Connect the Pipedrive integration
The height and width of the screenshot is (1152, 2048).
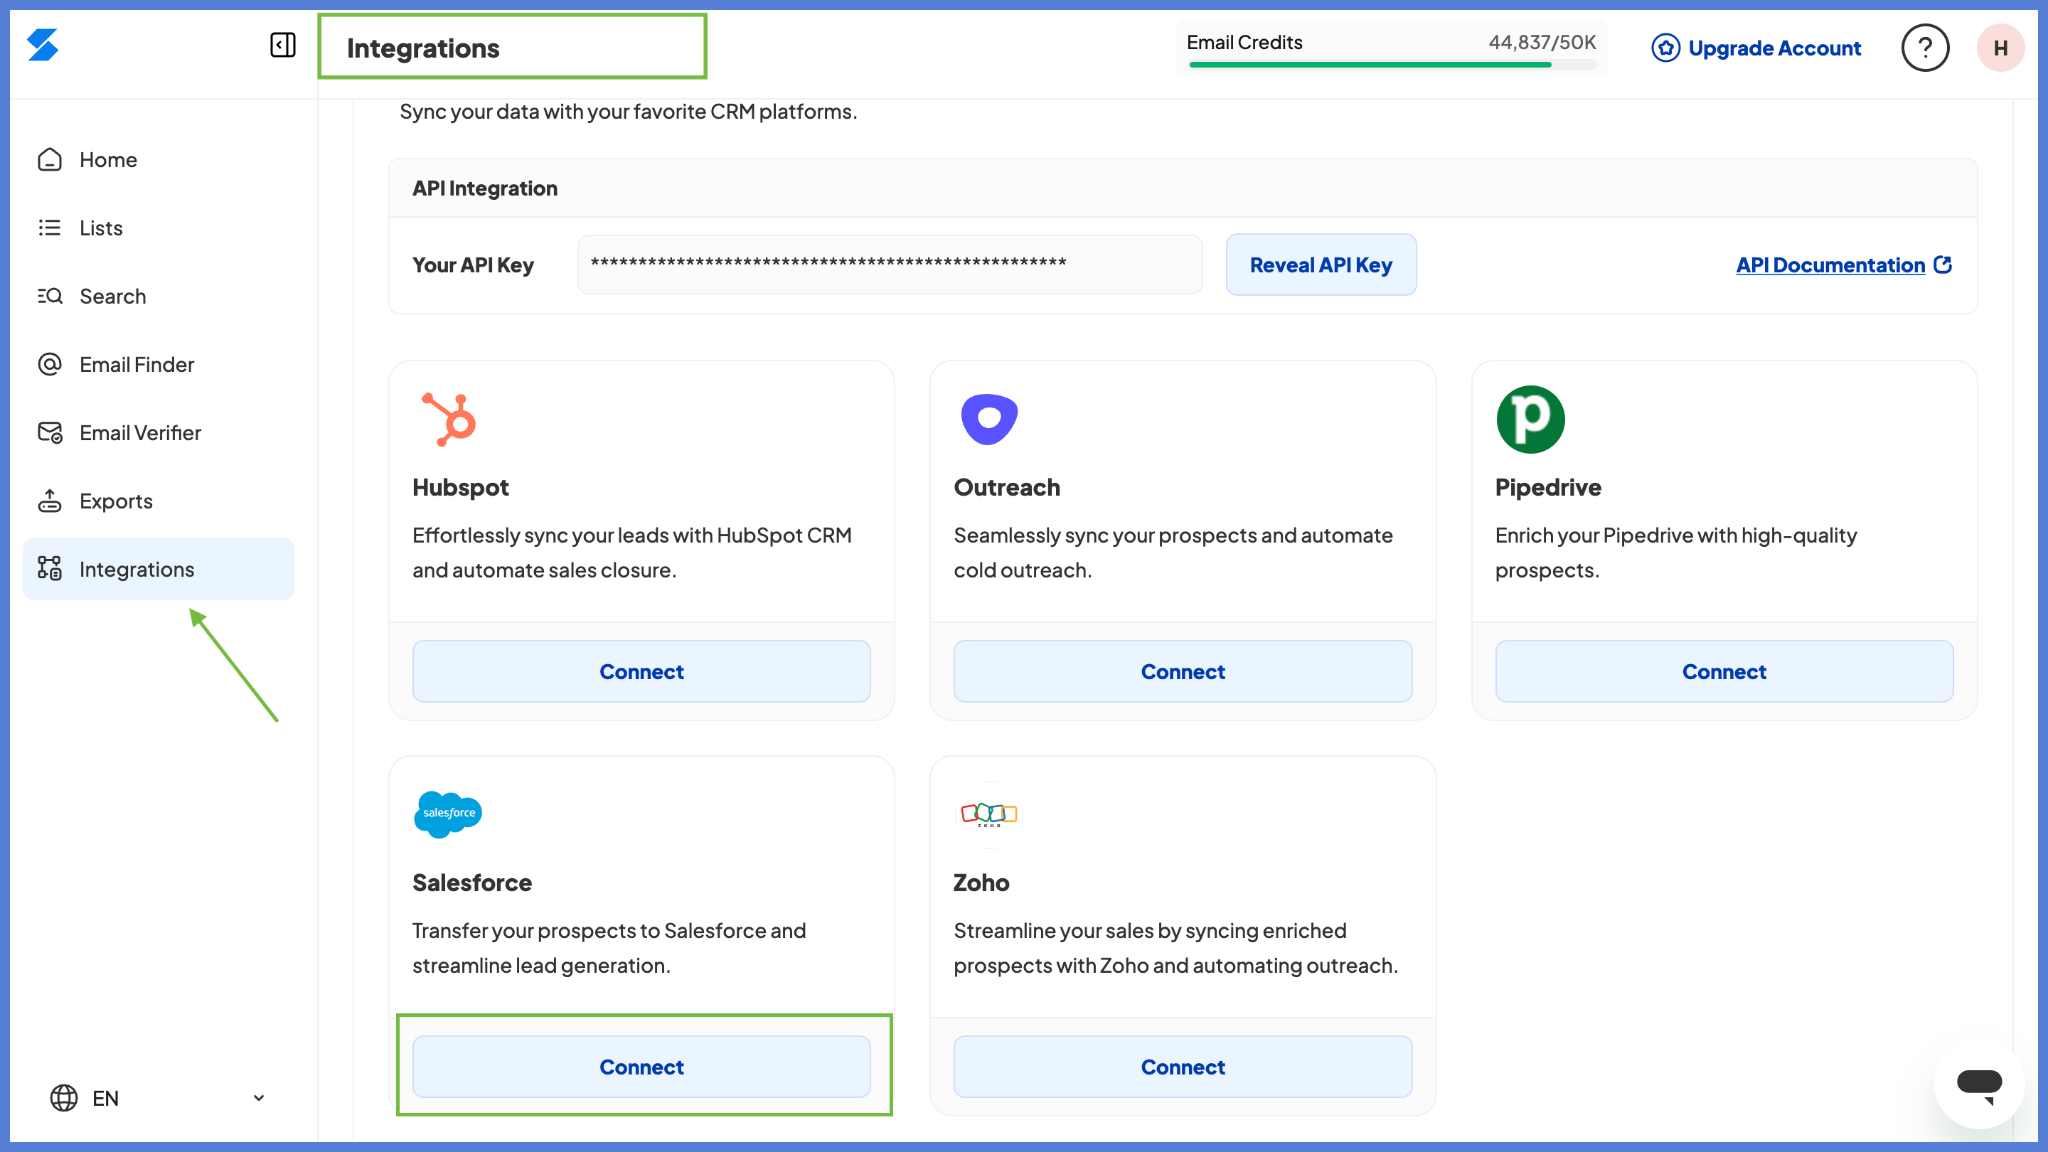coord(1724,672)
